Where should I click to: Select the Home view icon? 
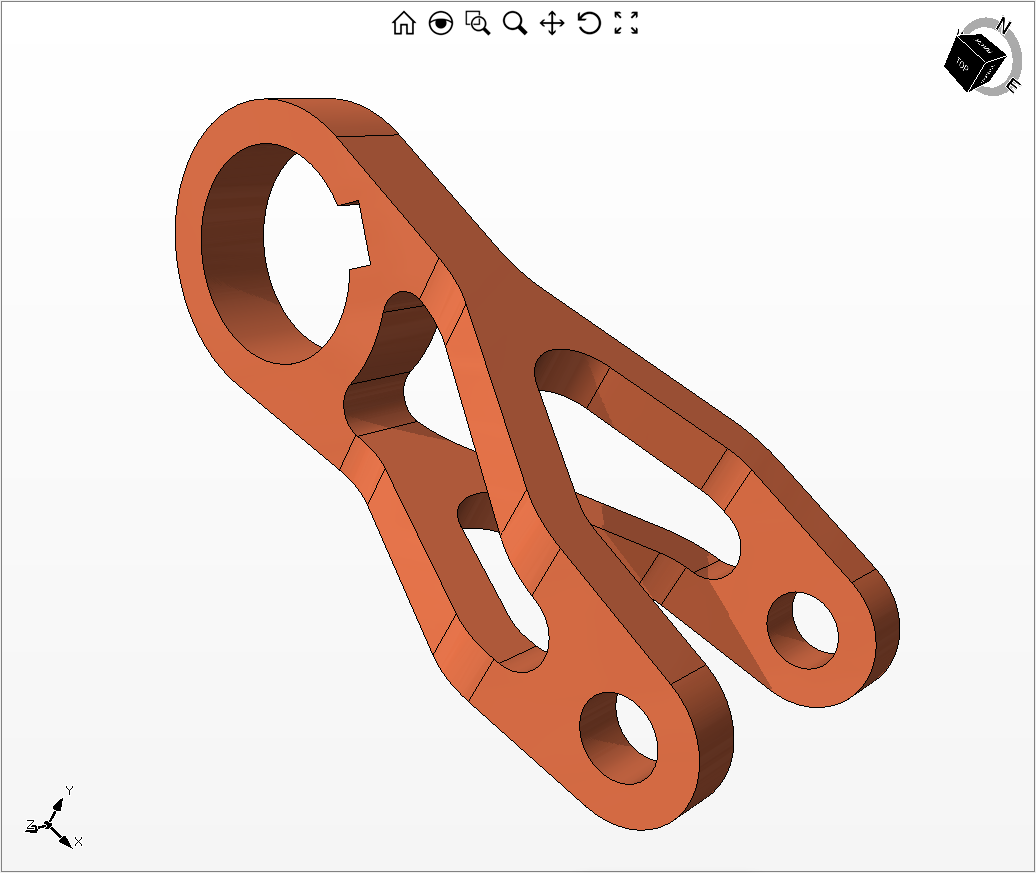click(x=404, y=25)
